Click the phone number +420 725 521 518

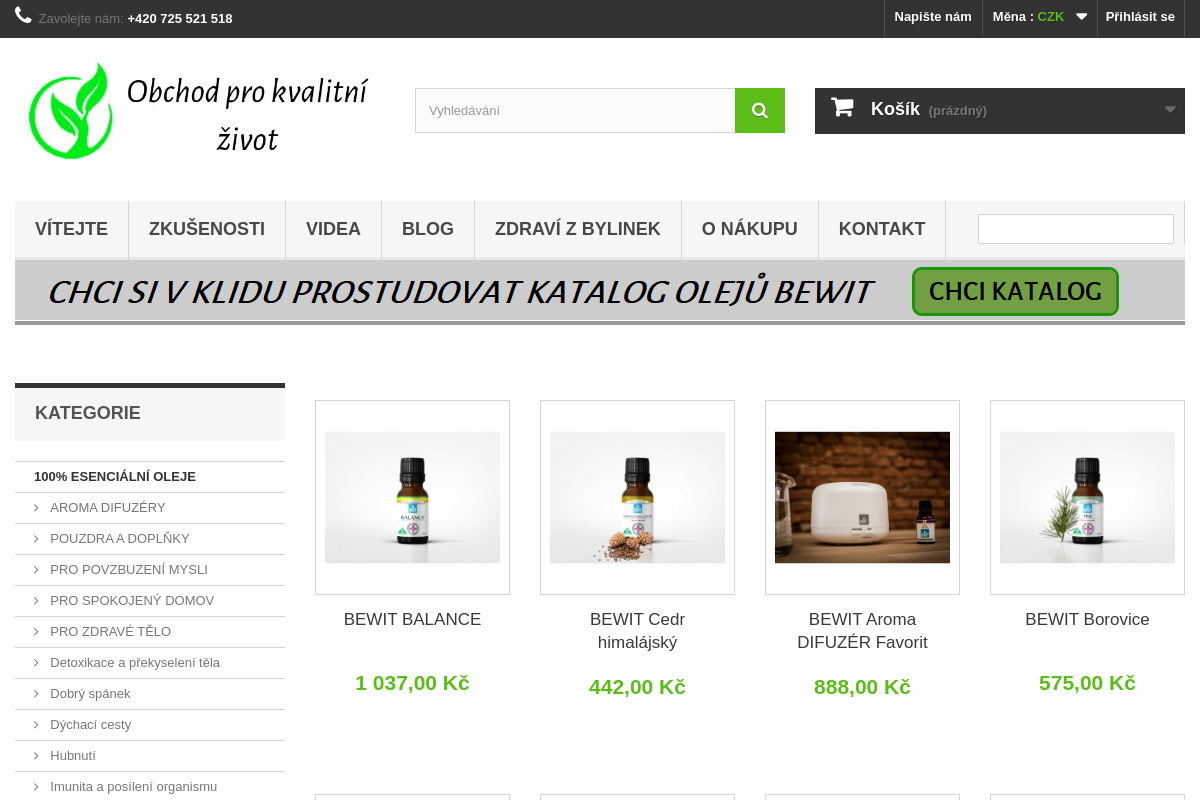pyautogui.click(x=180, y=18)
